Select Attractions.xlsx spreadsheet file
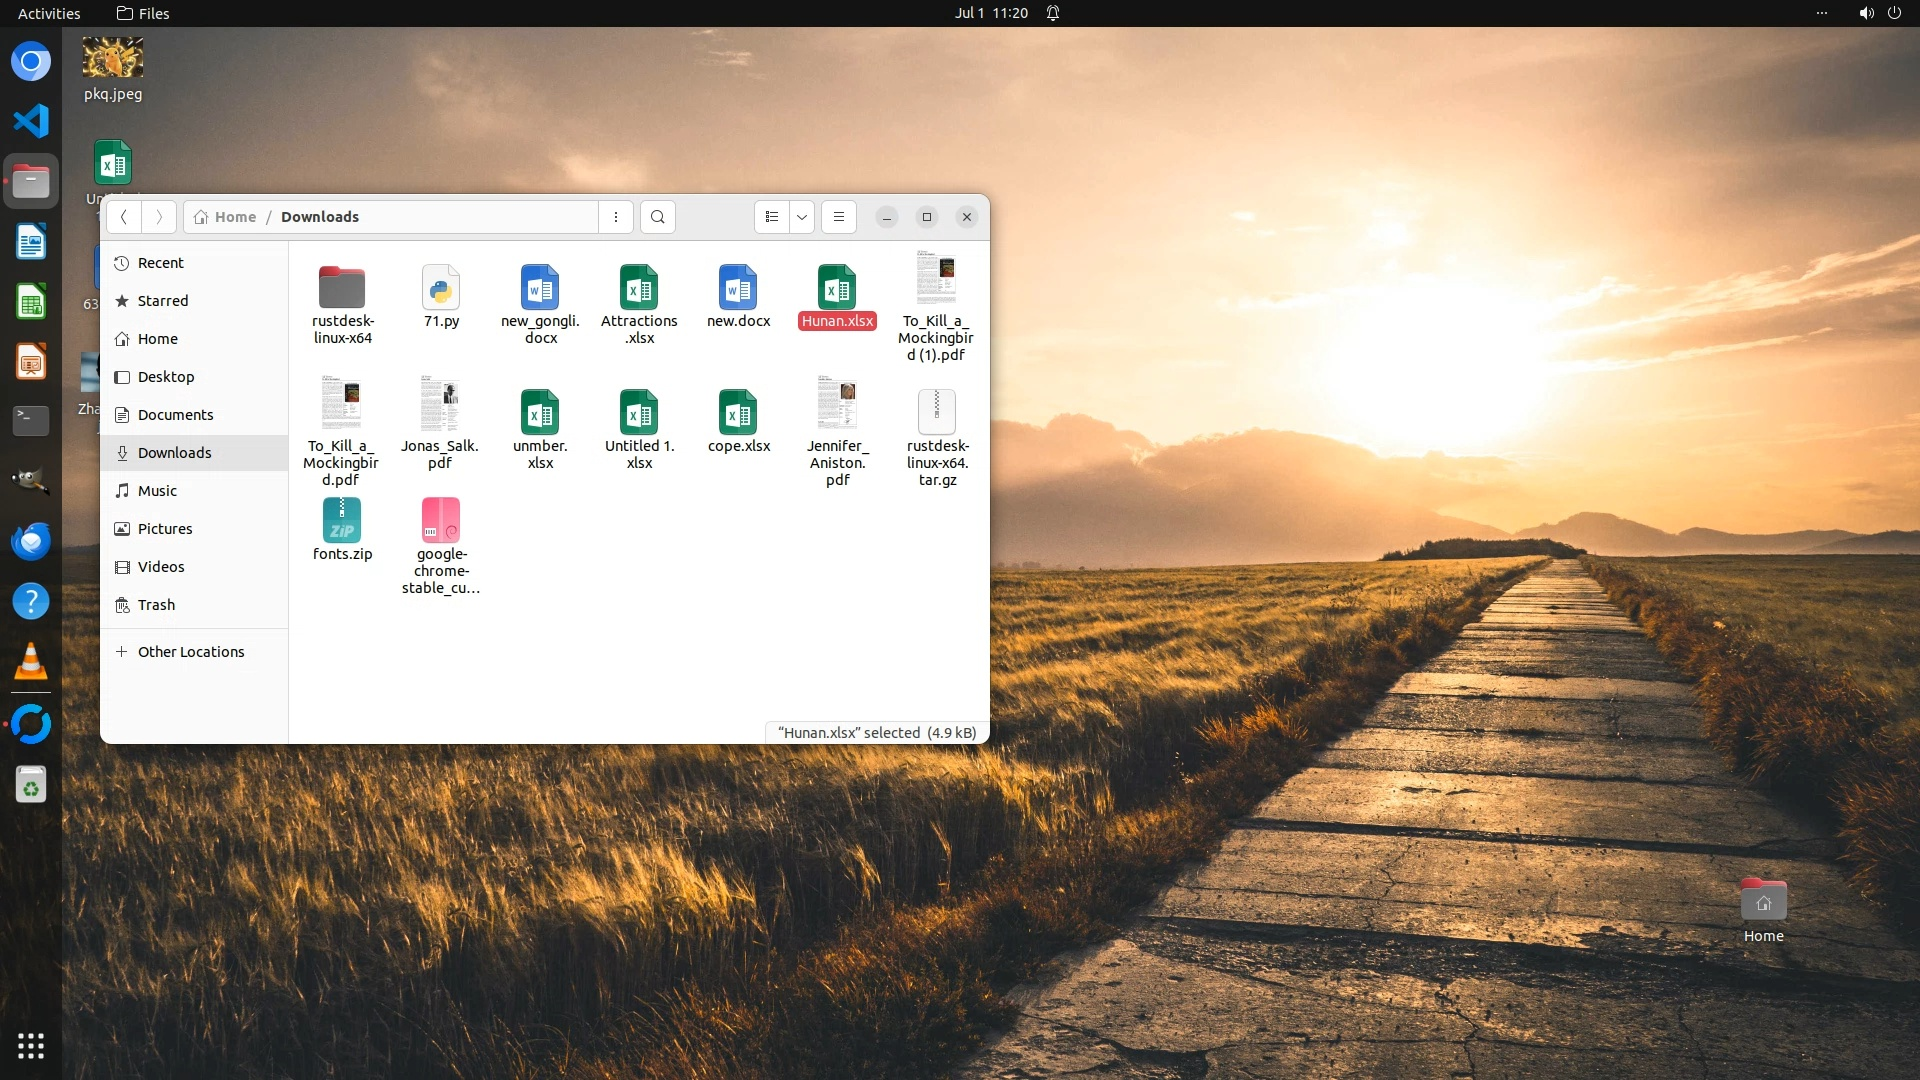The image size is (1920, 1080). coord(639,288)
